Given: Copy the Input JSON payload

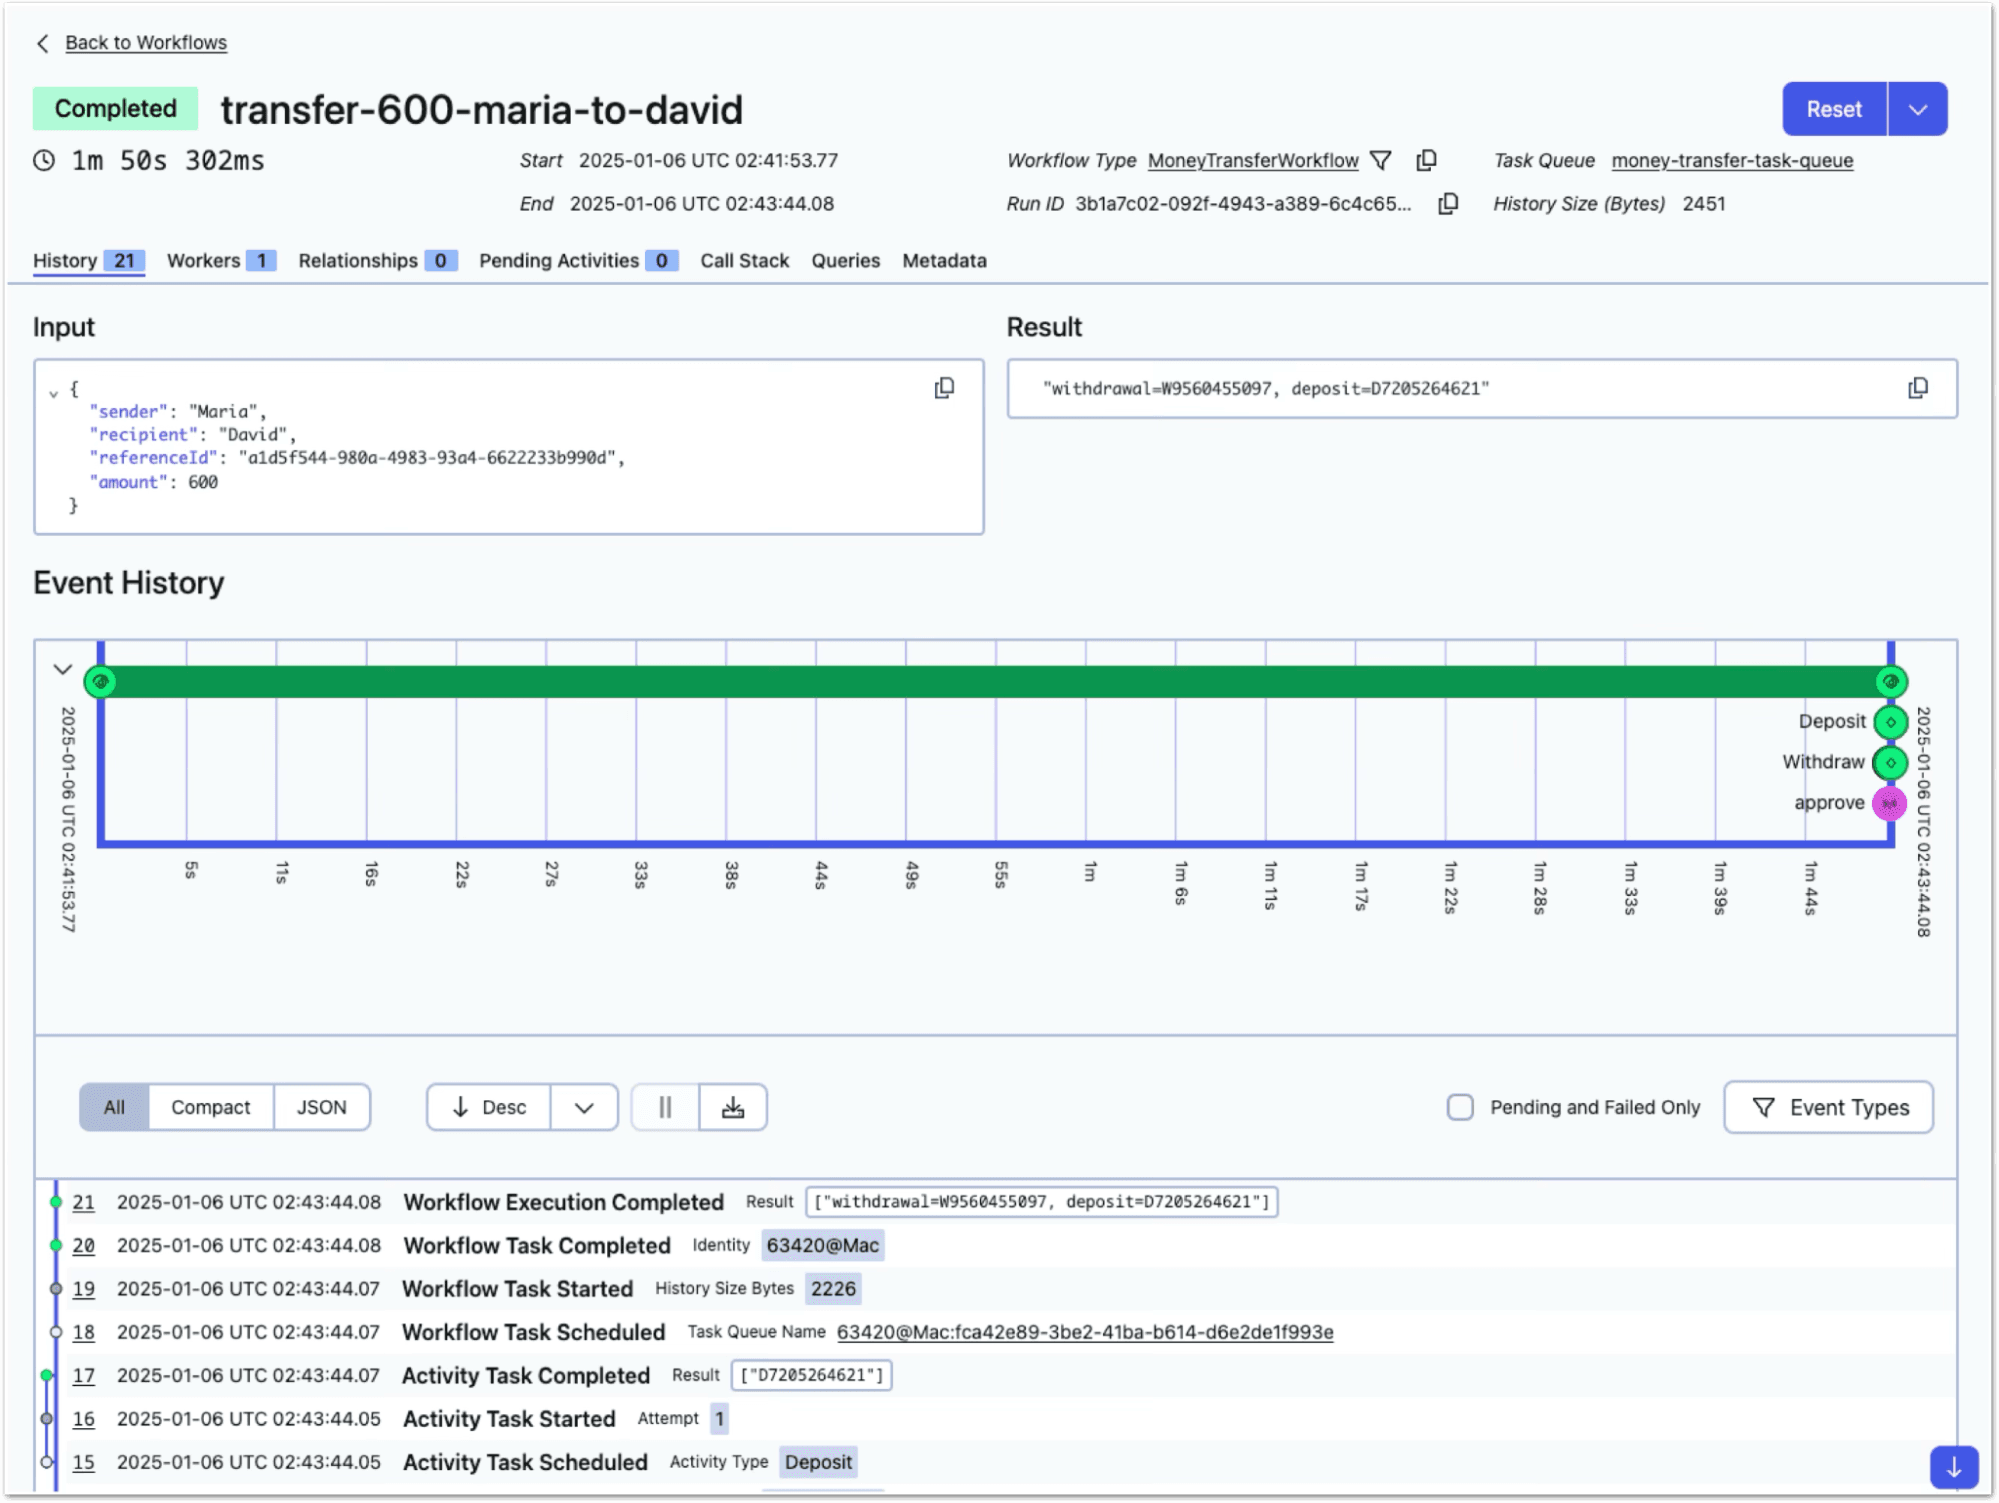Looking at the screenshot, I should [x=944, y=388].
